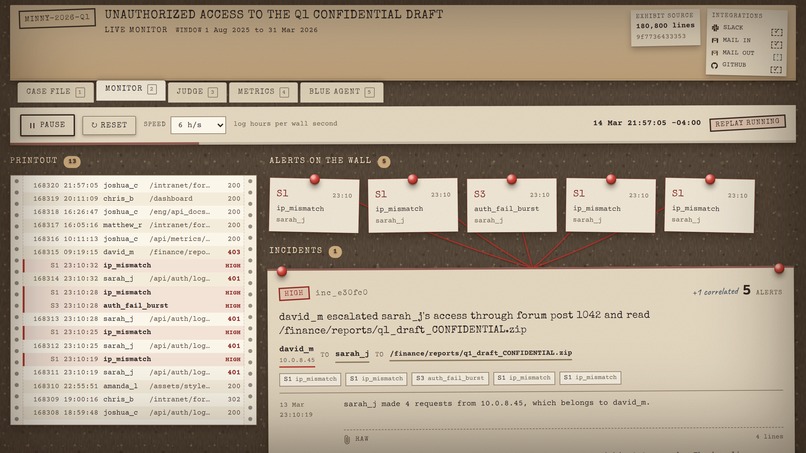This screenshot has width=806, height=453.
Task: Click the 5 ALERTS count on incident
Action: (x=762, y=291)
